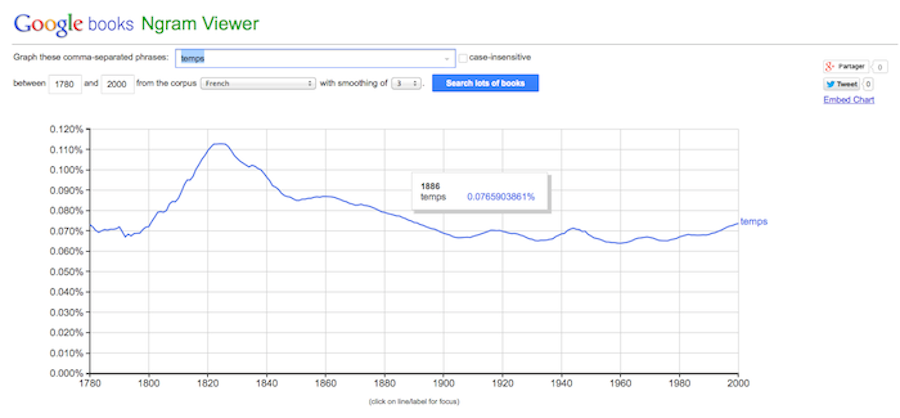The height and width of the screenshot is (418, 900).
Task: Enable the case-insensitive checkbox
Action: 463,59
